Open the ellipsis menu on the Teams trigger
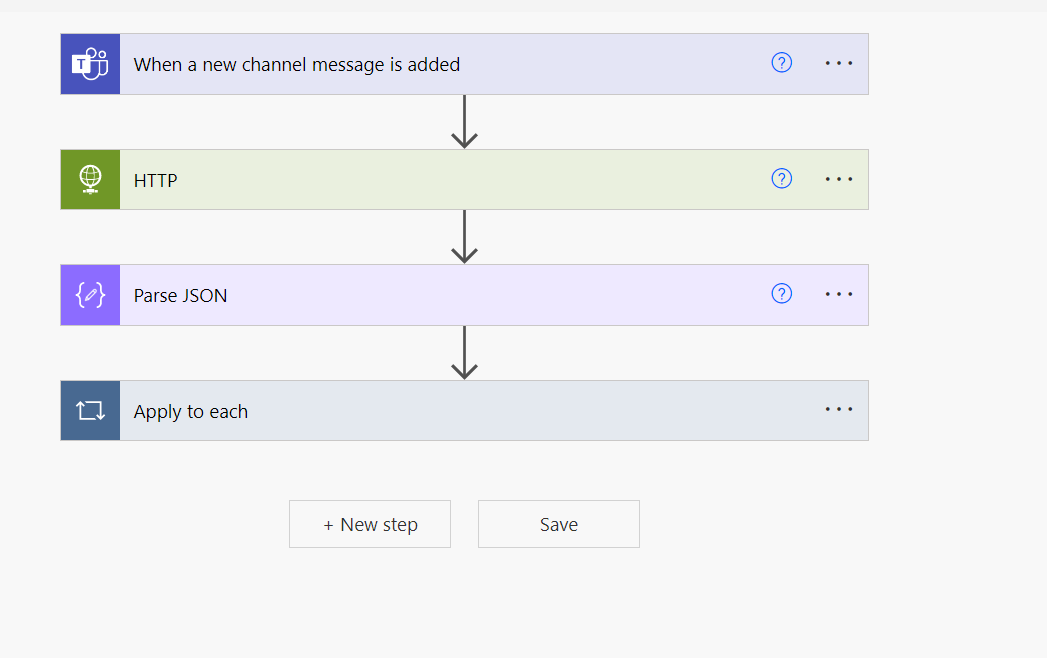The height and width of the screenshot is (658, 1047). (x=838, y=62)
